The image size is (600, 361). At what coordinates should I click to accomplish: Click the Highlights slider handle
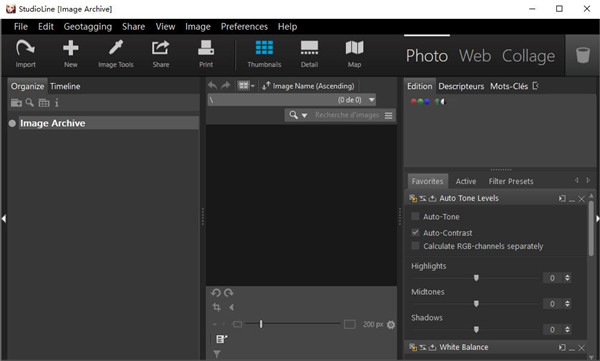(476, 278)
